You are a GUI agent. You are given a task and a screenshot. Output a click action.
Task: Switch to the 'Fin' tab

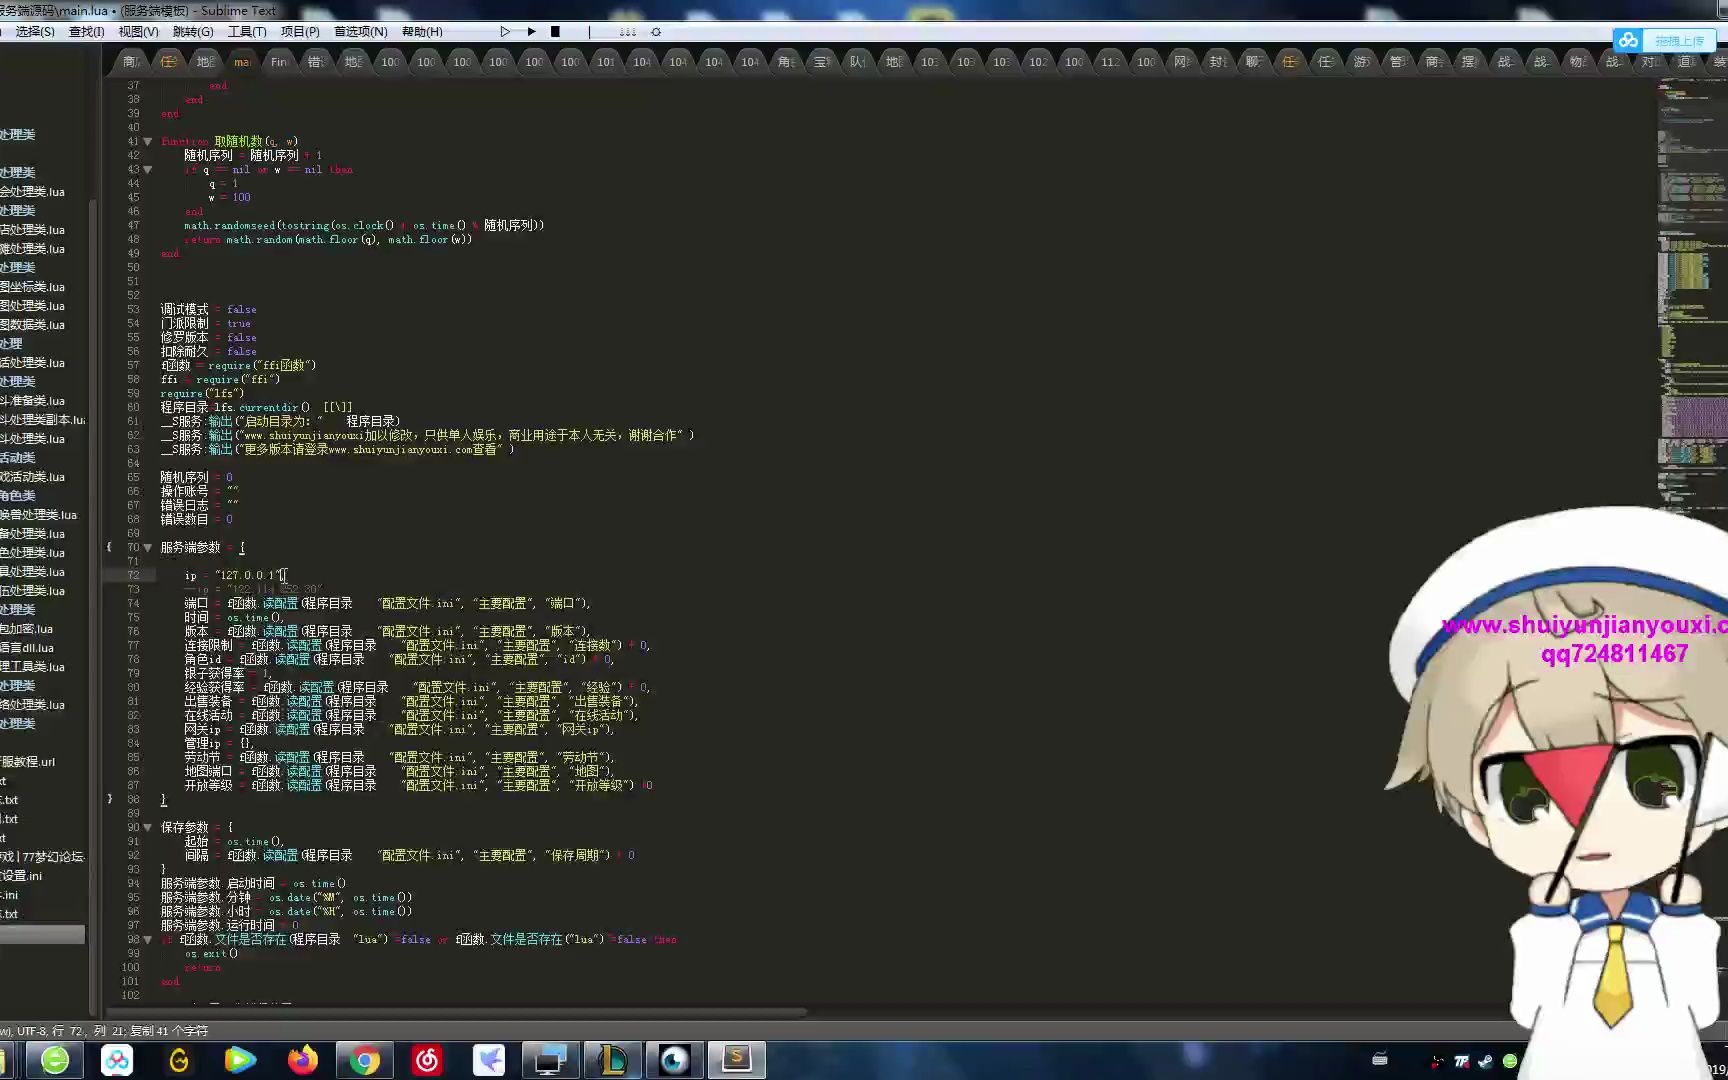click(279, 62)
